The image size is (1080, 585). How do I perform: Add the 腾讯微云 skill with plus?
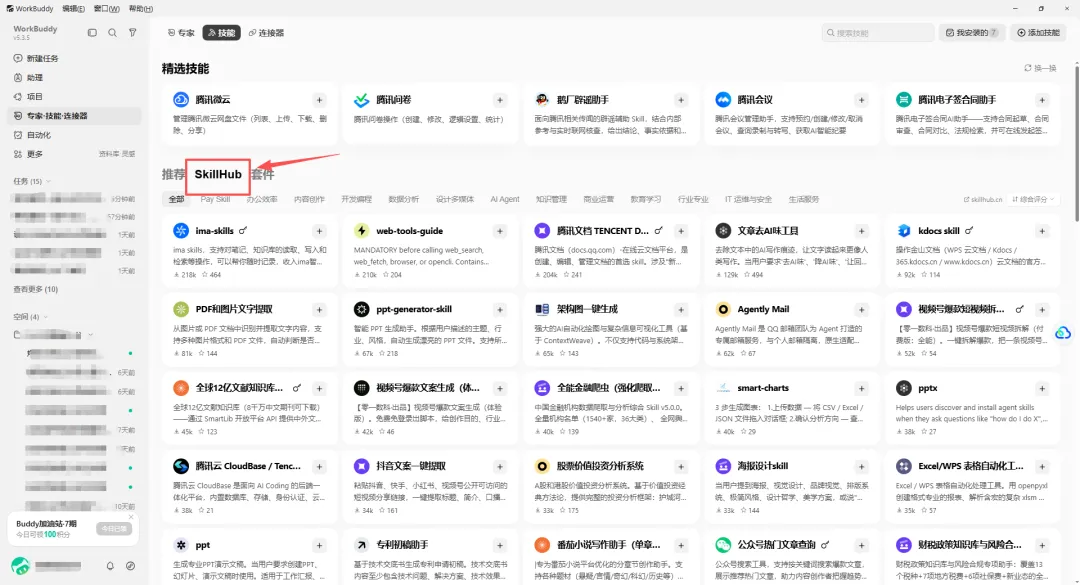pos(319,100)
